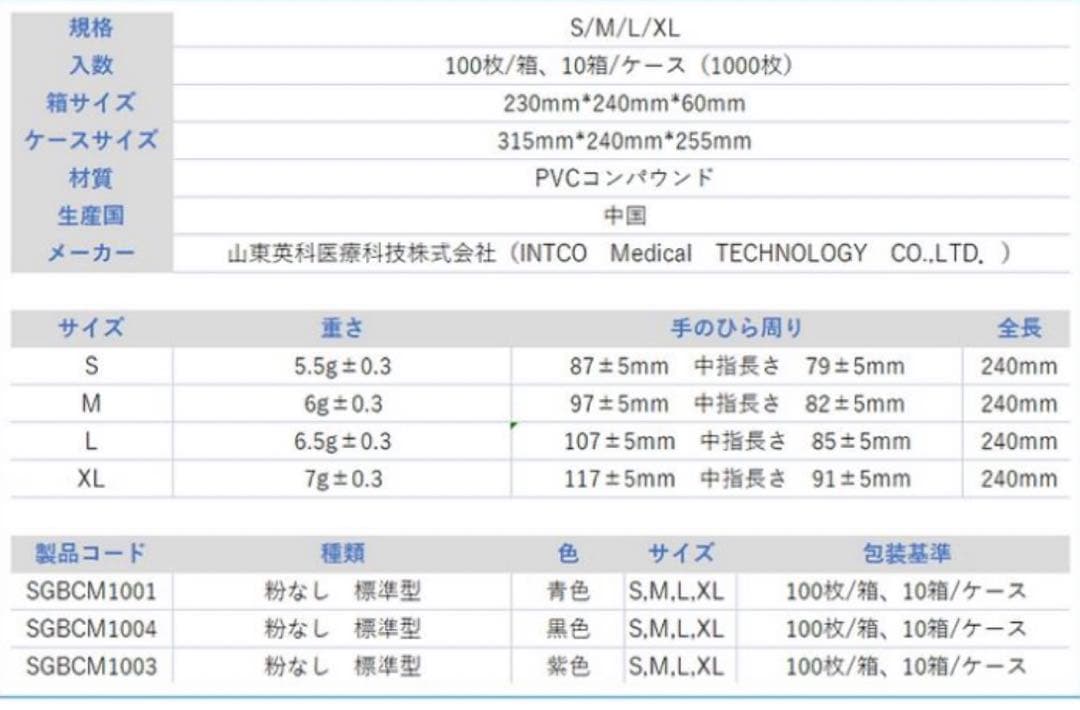Select 100枚/箱、10箱/ケース(1000枚) in the 入数 row
The width and height of the screenshot is (1080, 710).
tap(619, 65)
